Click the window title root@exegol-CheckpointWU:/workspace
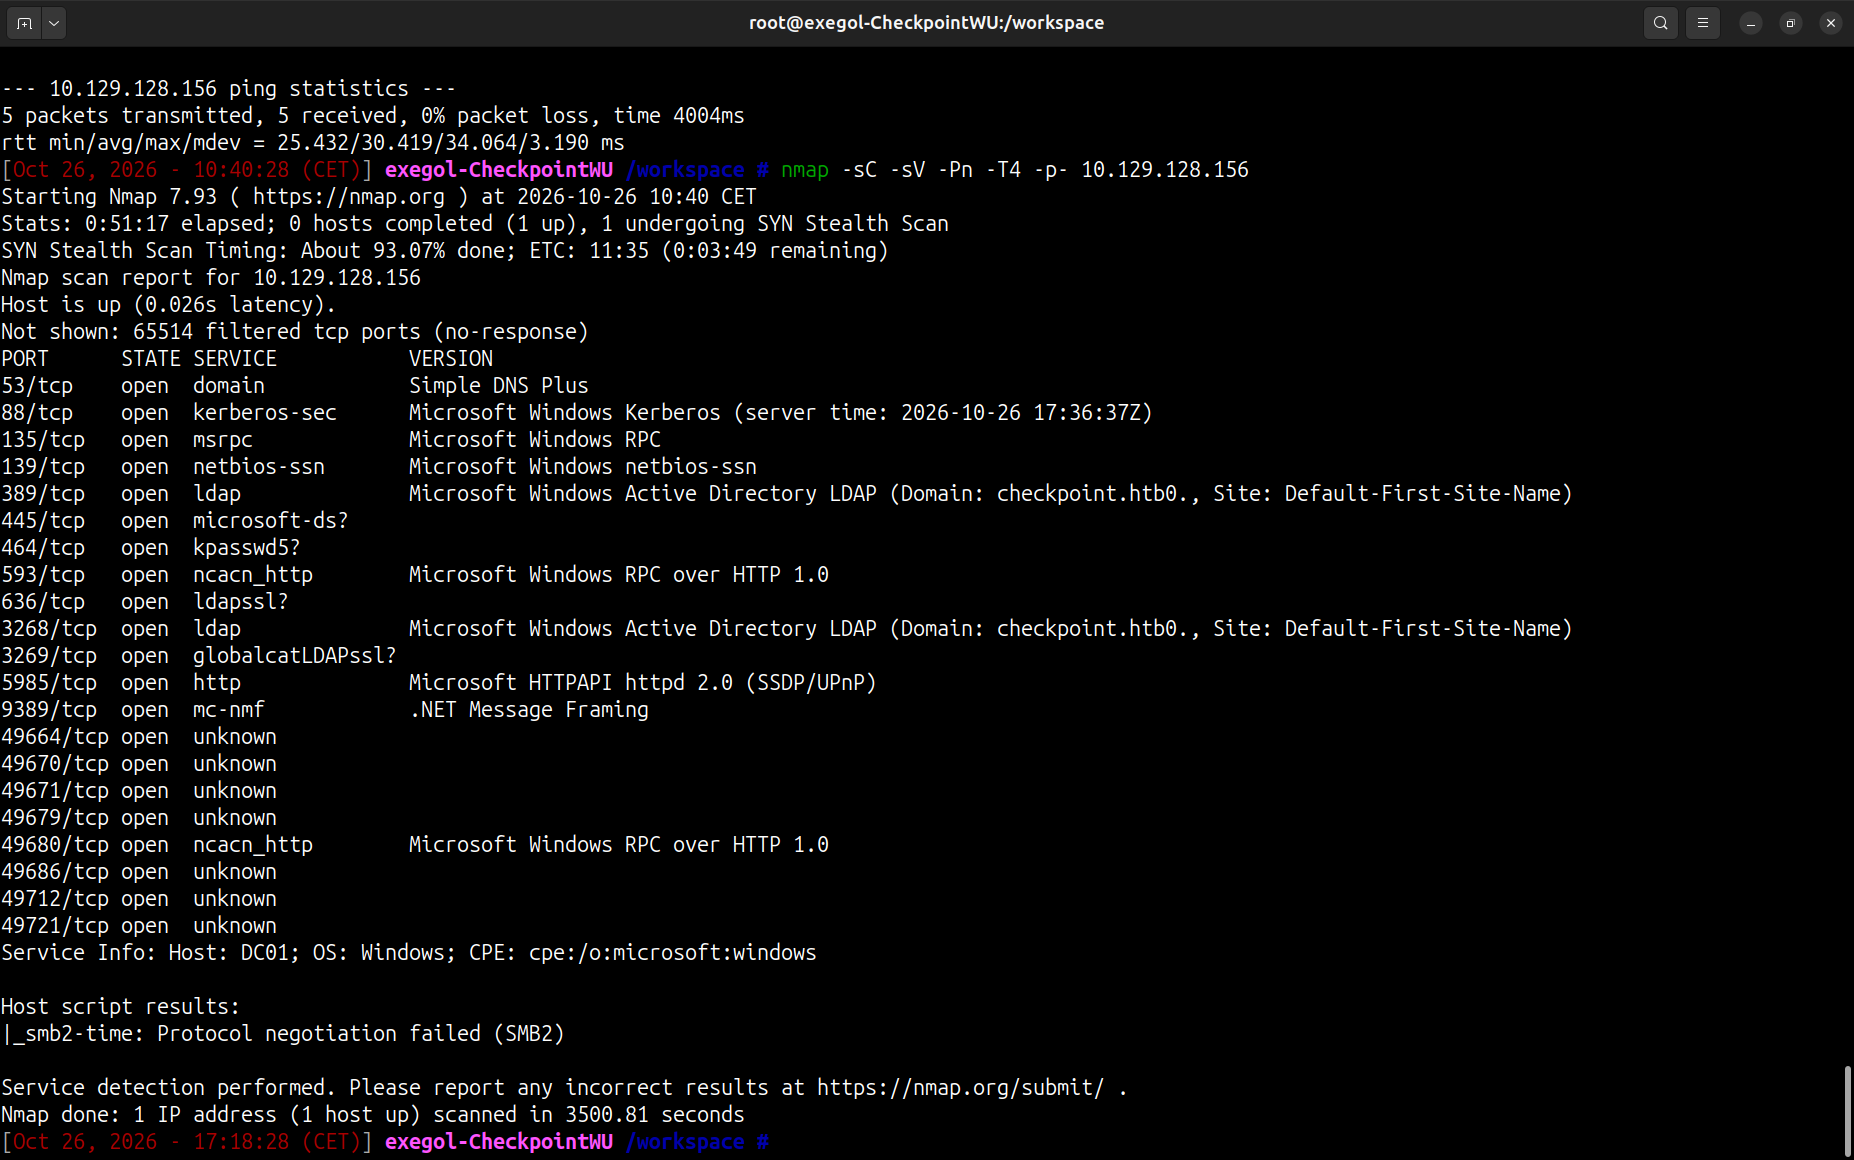The image size is (1854, 1160). 926,23
